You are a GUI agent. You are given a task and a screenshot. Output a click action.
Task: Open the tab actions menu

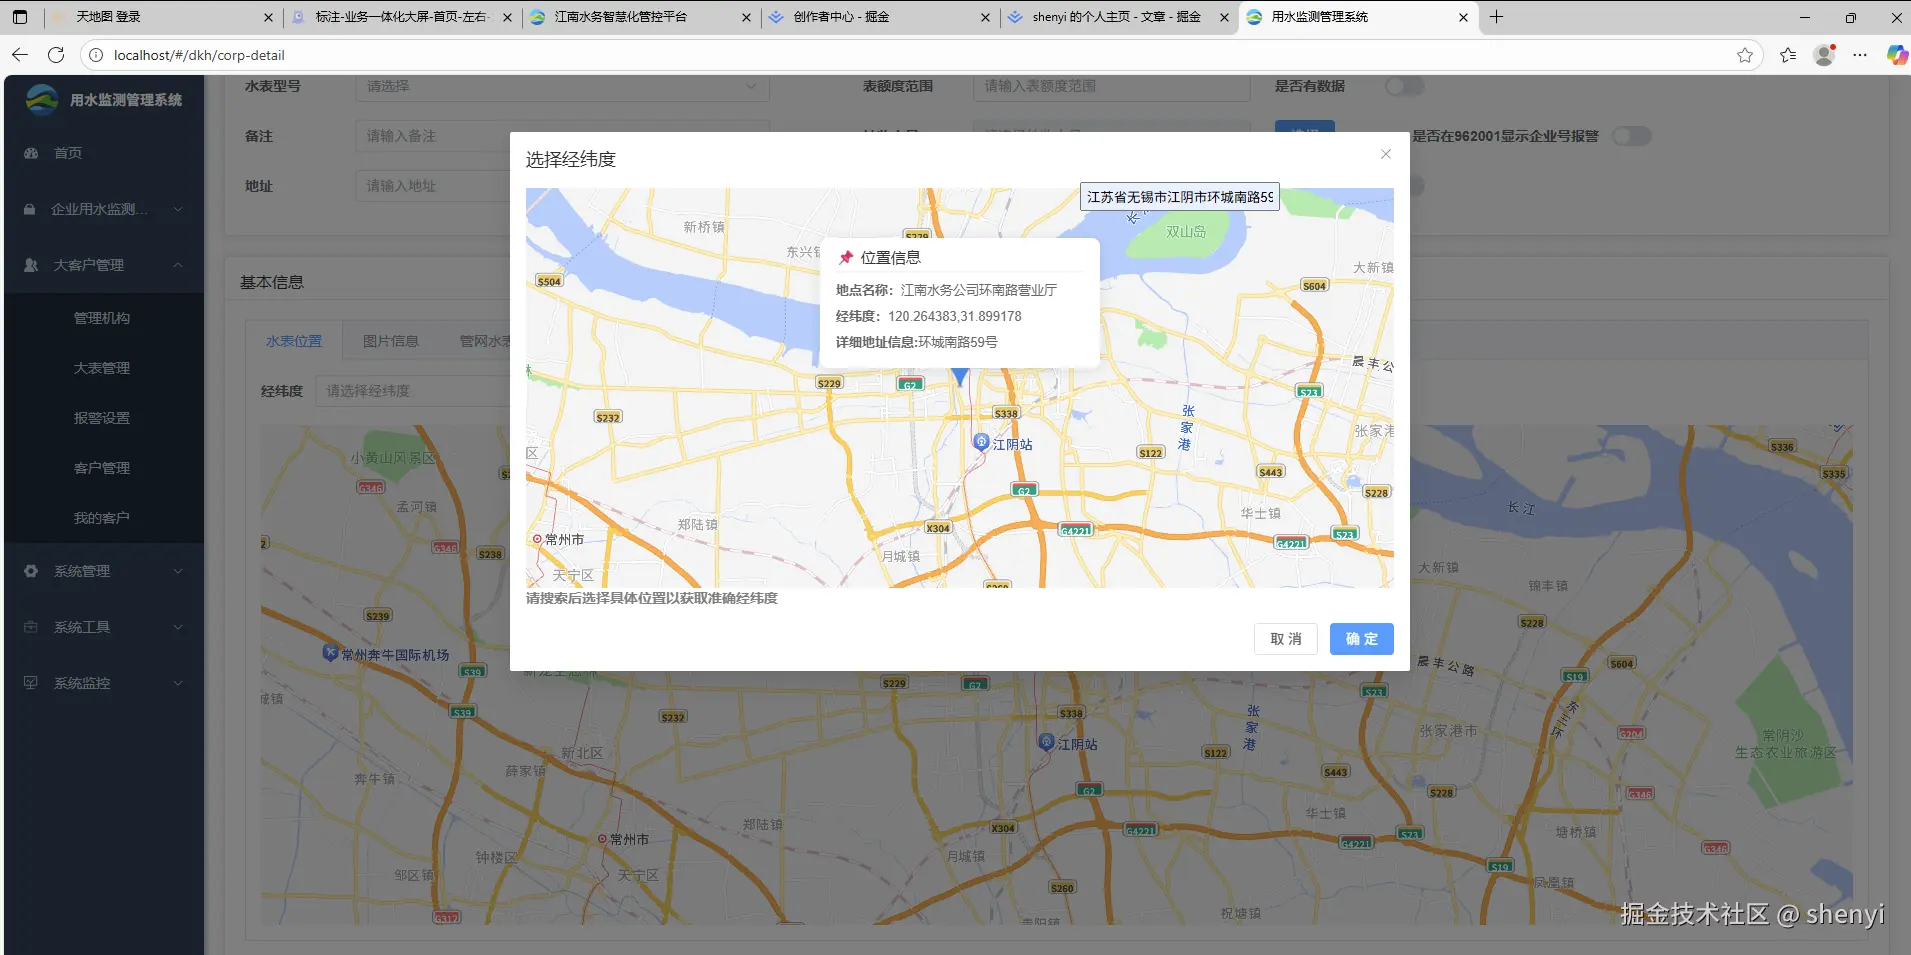pos(20,17)
